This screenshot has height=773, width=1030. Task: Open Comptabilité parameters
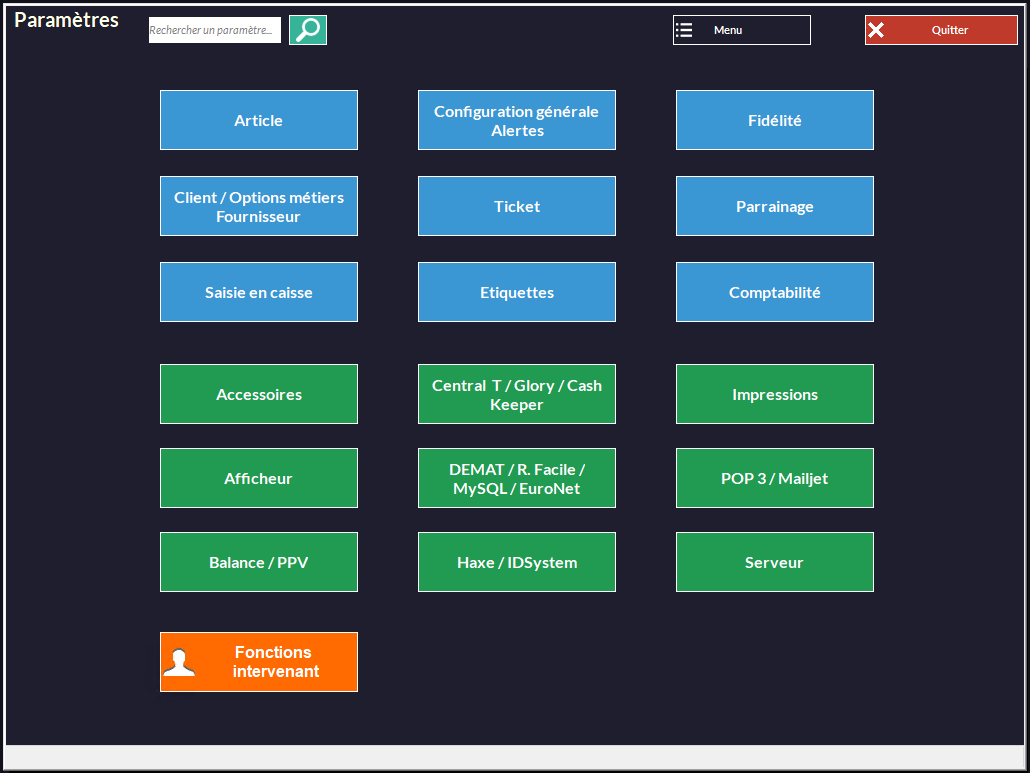[x=775, y=292]
